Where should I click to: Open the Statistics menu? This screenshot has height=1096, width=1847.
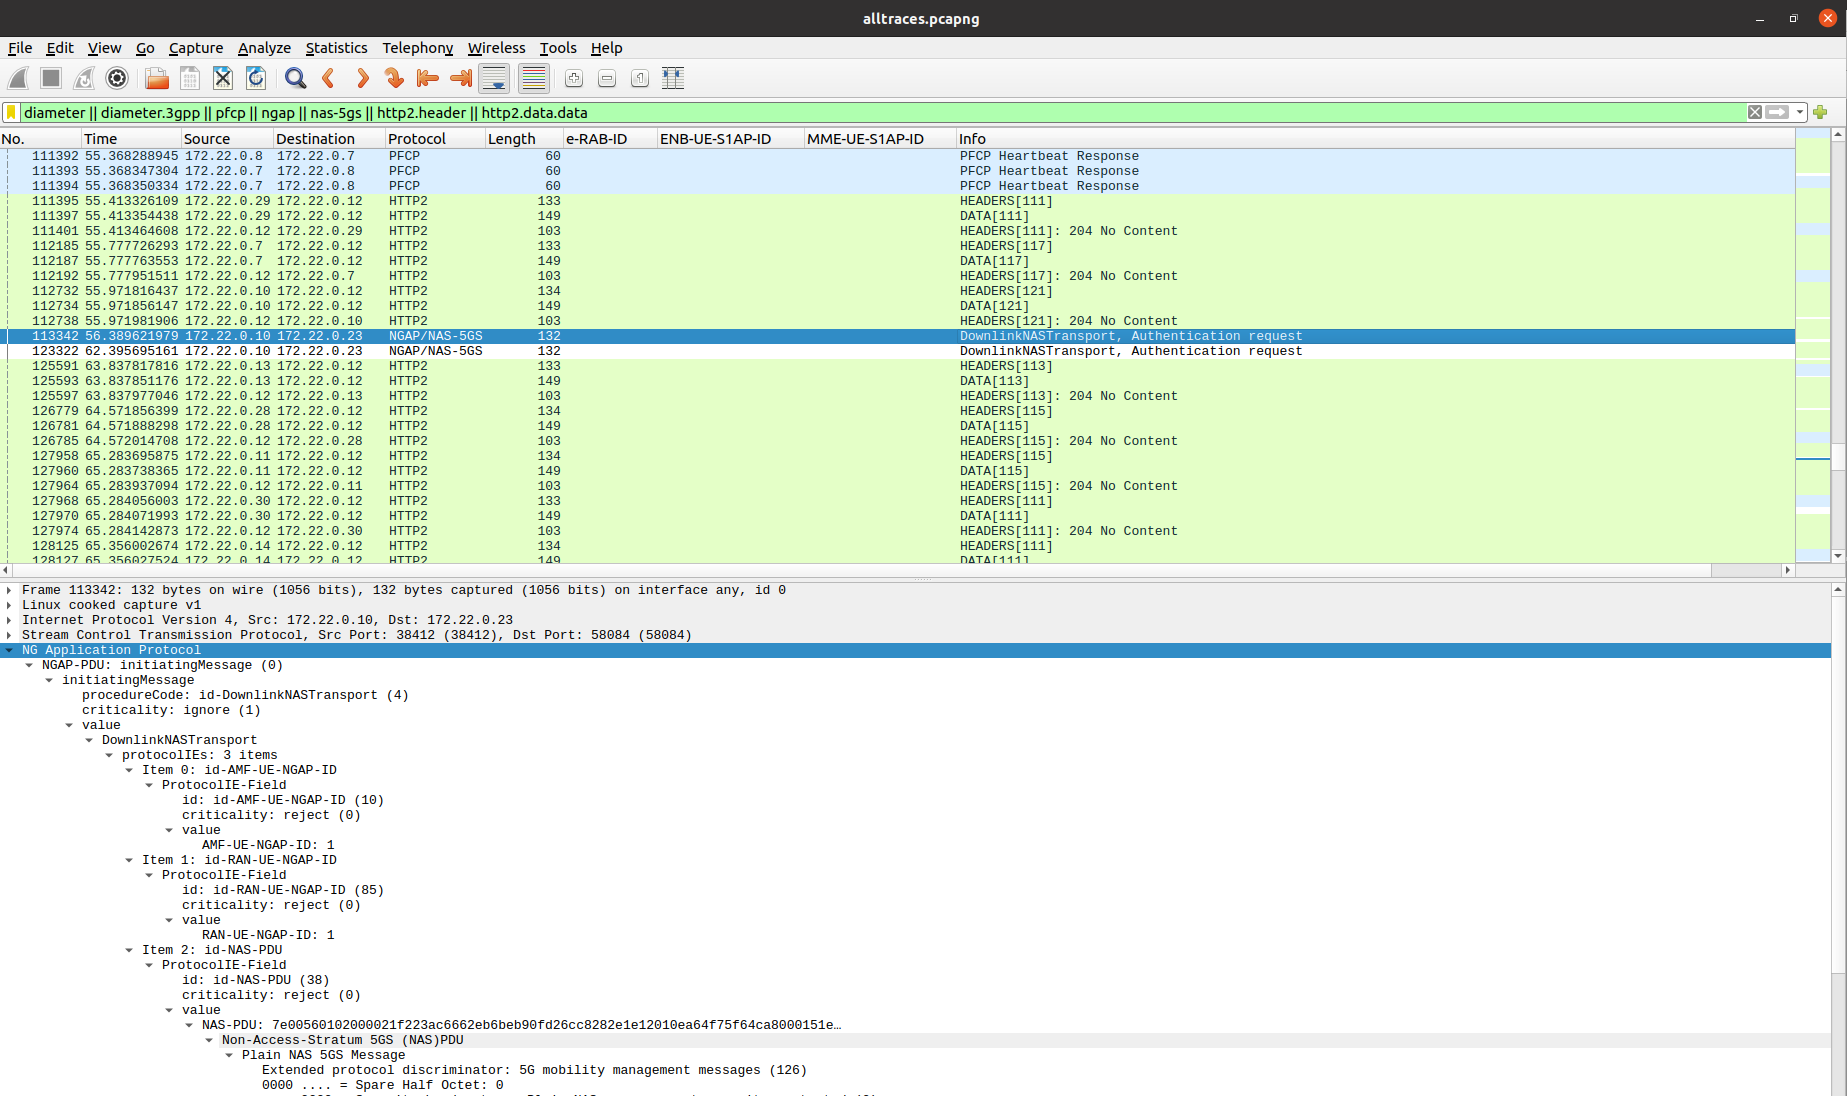[336, 47]
